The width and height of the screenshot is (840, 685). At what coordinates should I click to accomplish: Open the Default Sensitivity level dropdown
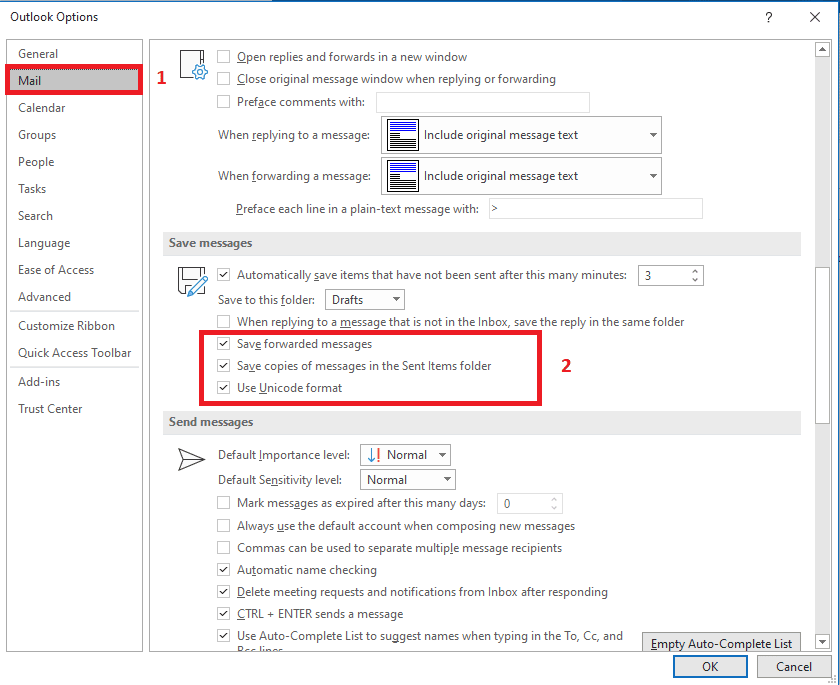pyautogui.click(x=408, y=480)
